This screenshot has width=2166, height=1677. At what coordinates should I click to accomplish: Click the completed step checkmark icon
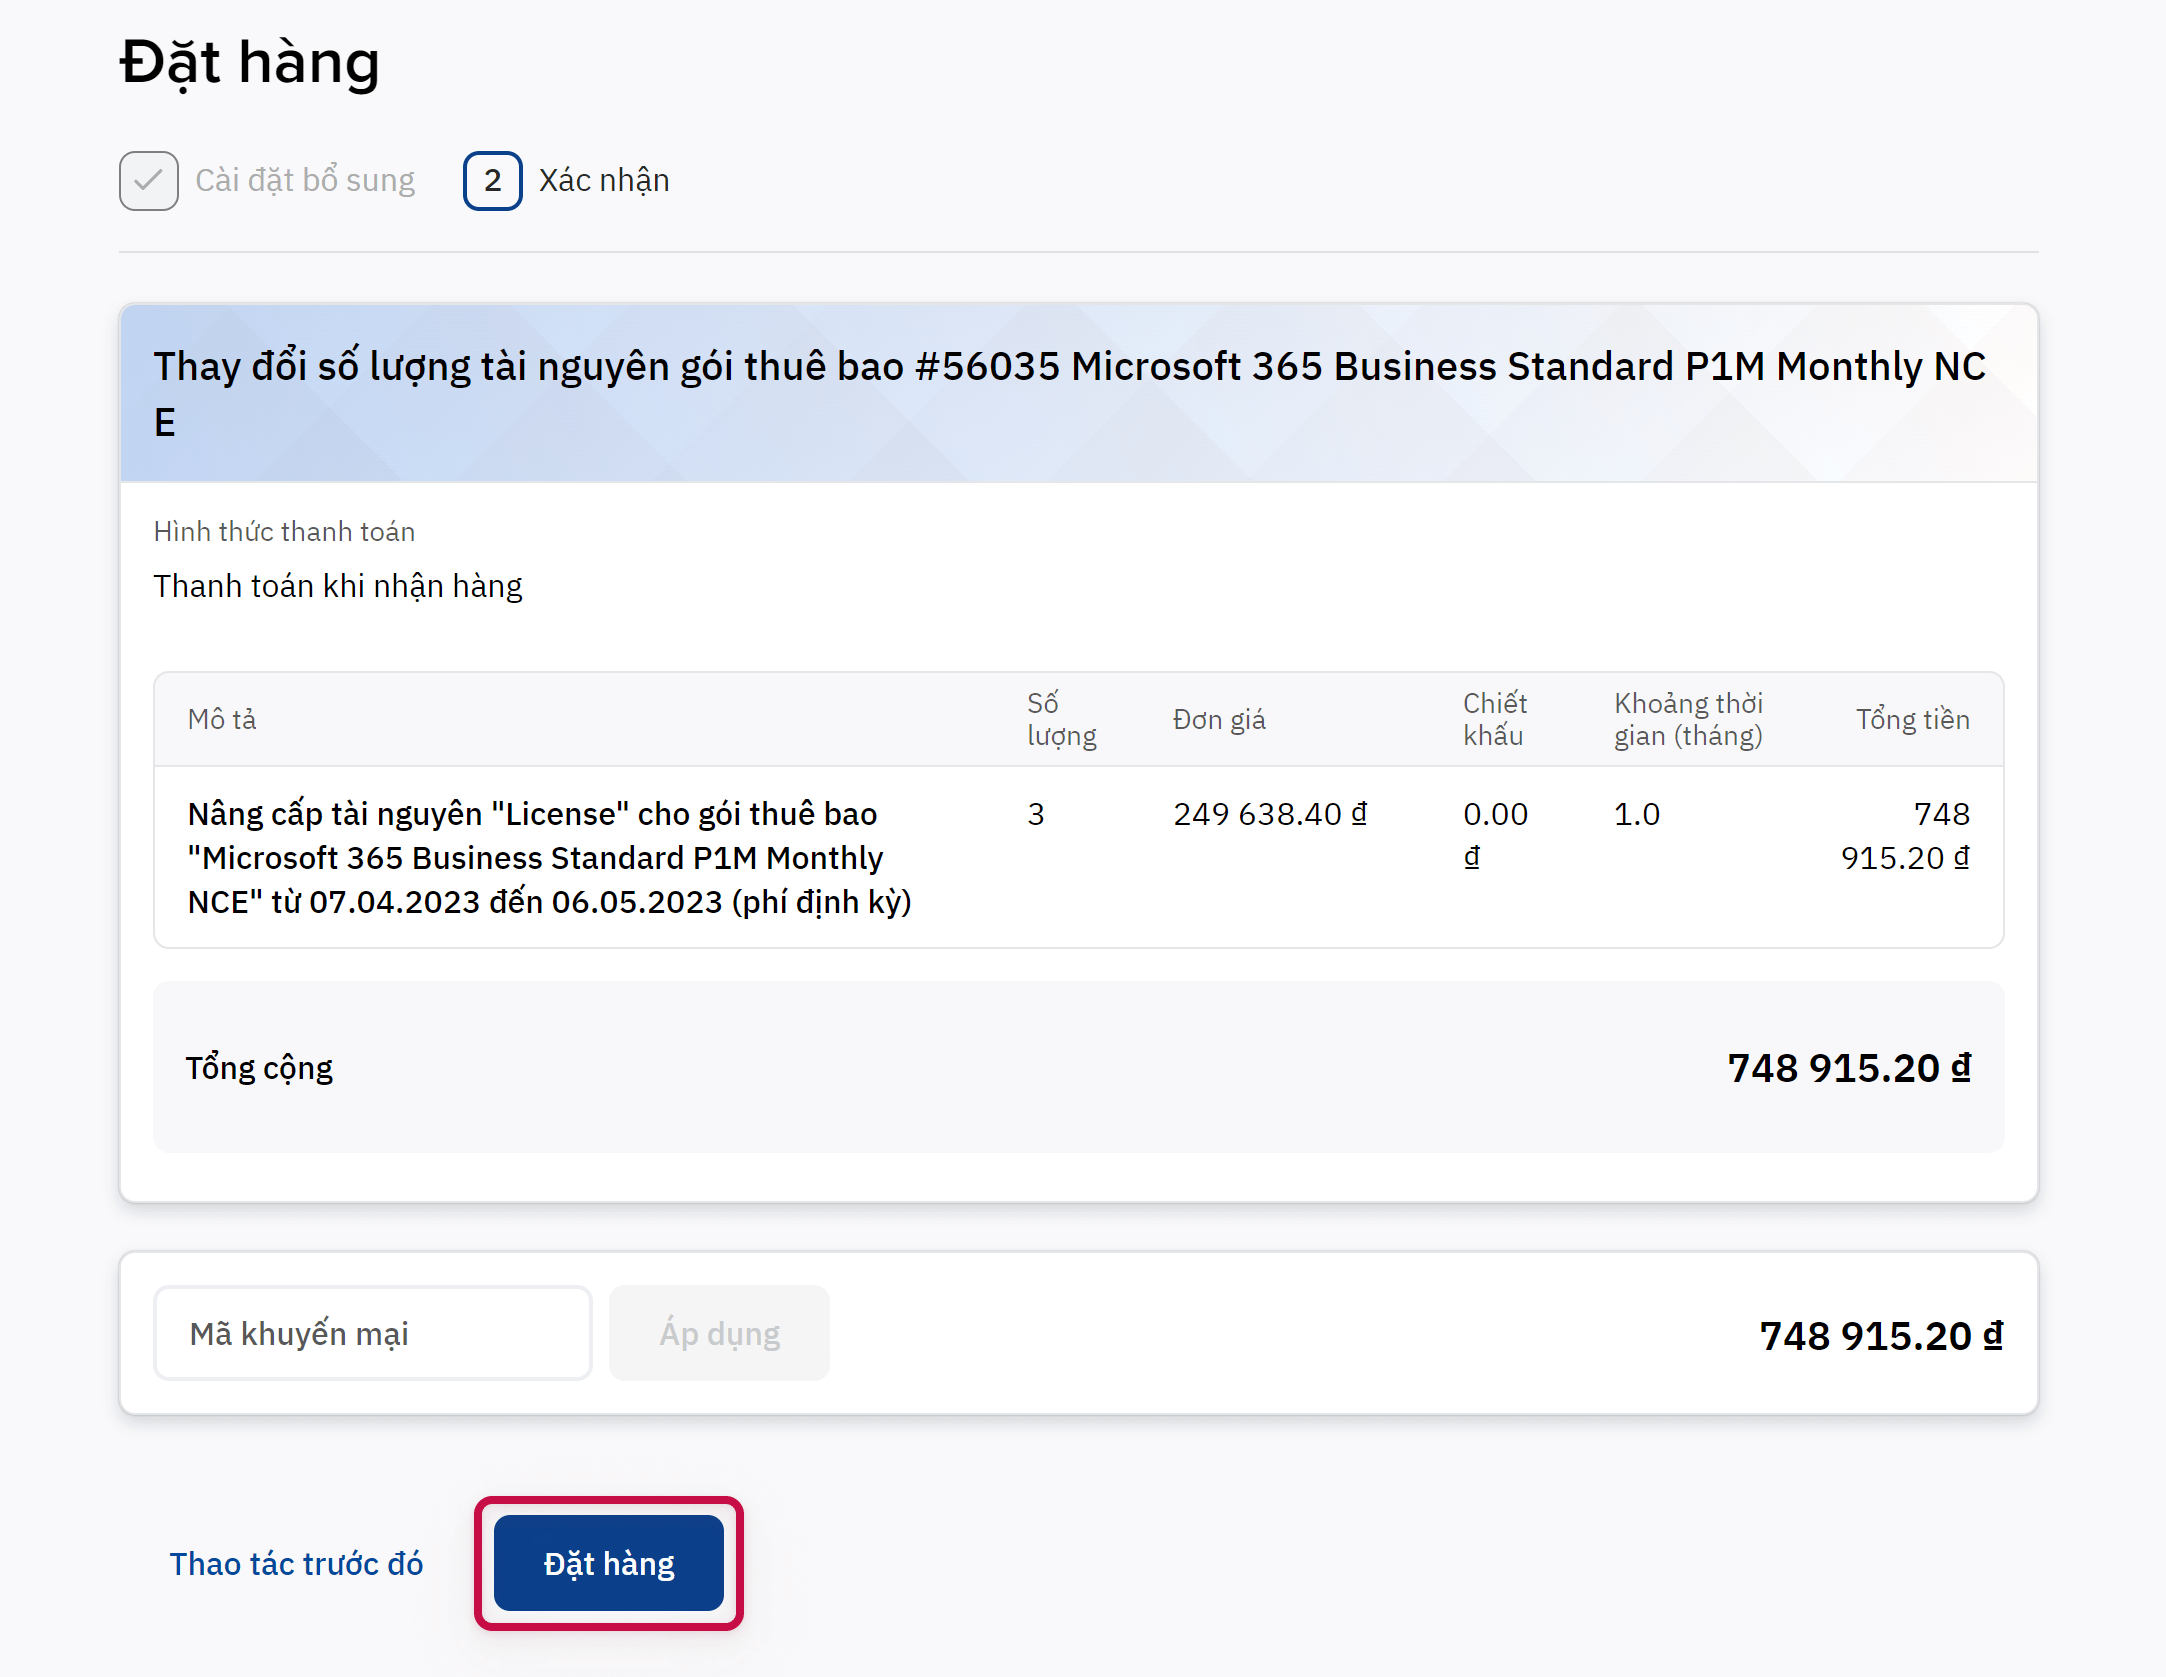149,181
